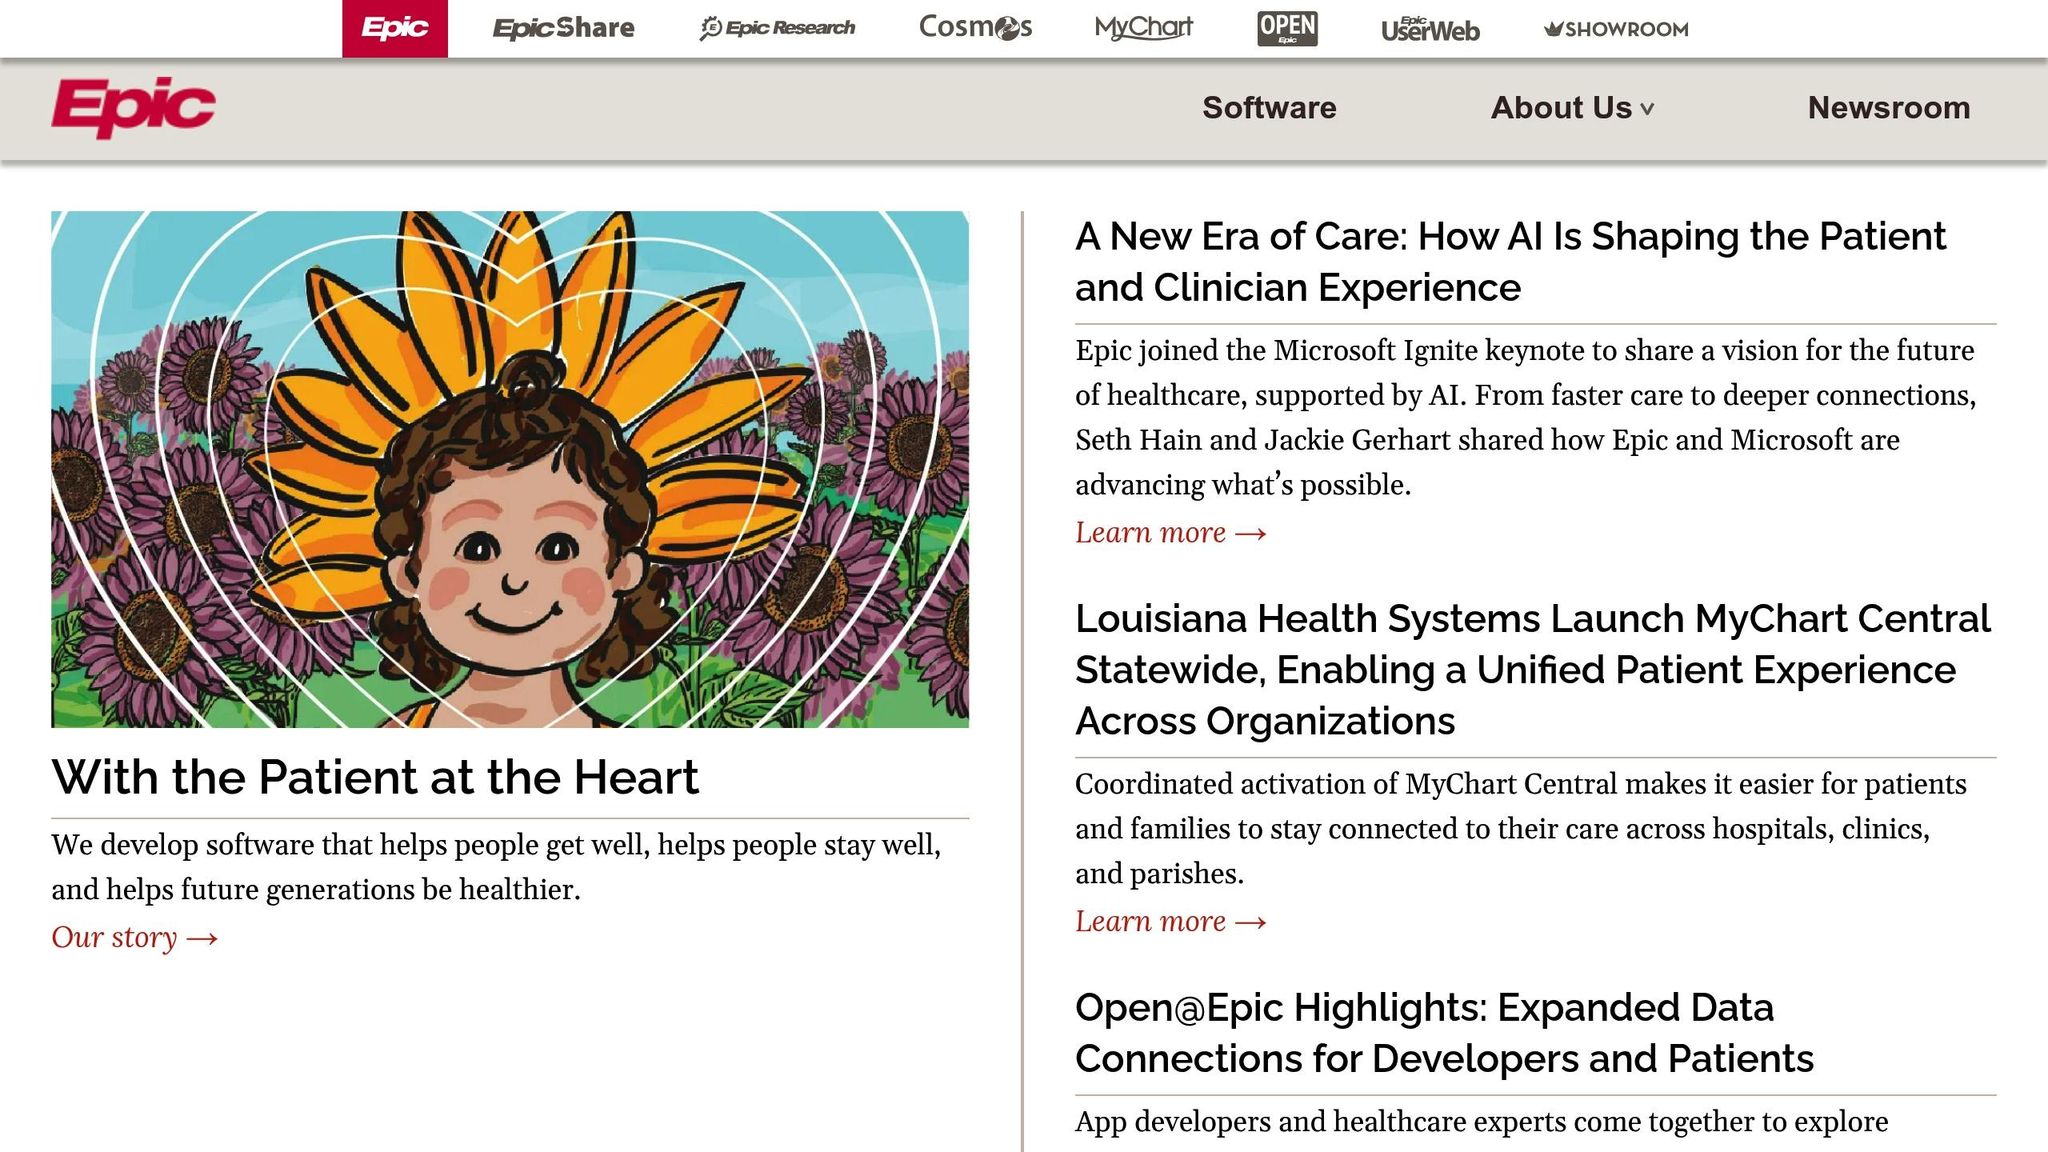Image resolution: width=2048 pixels, height=1152 pixels.
Task: Click the red Epic tab in the top strip
Action: pyautogui.click(x=395, y=28)
